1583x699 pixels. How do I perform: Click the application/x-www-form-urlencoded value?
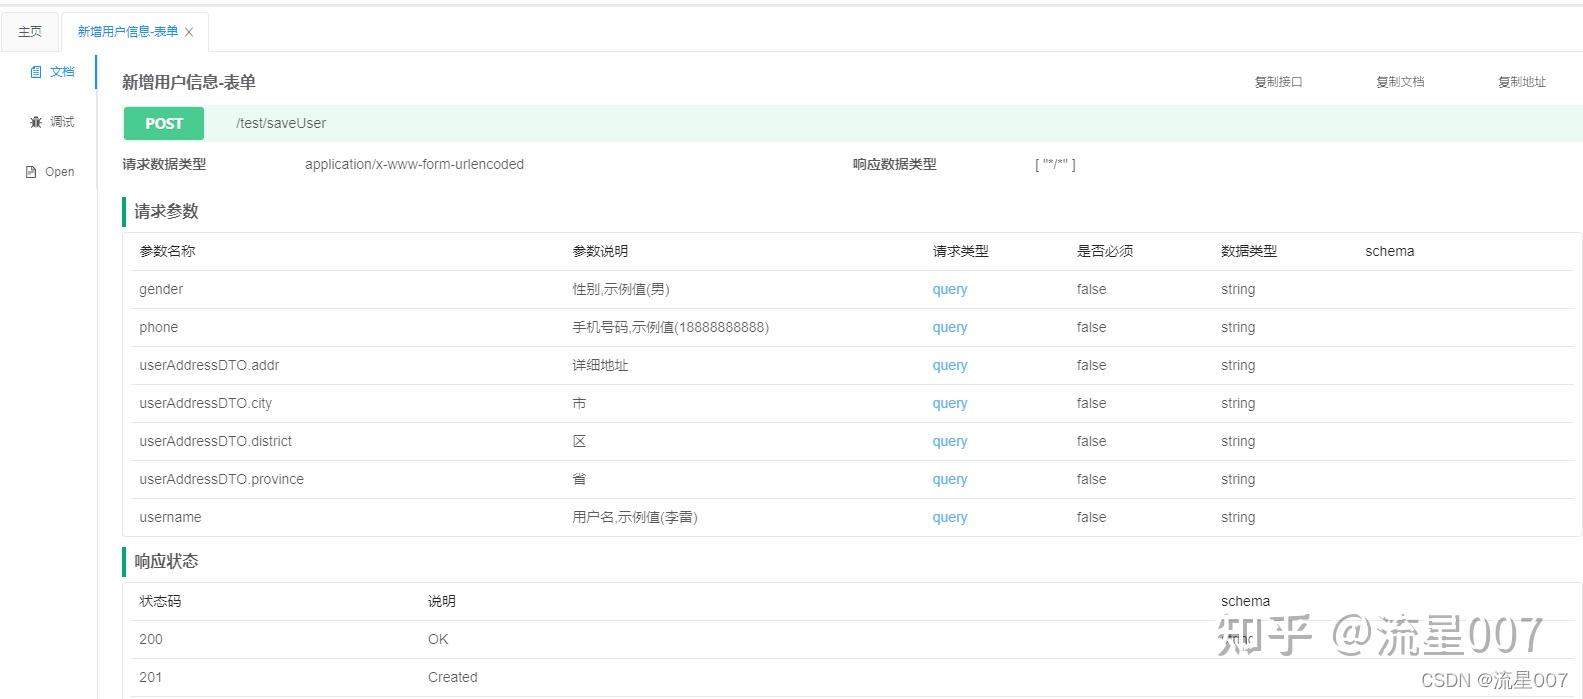click(414, 164)
